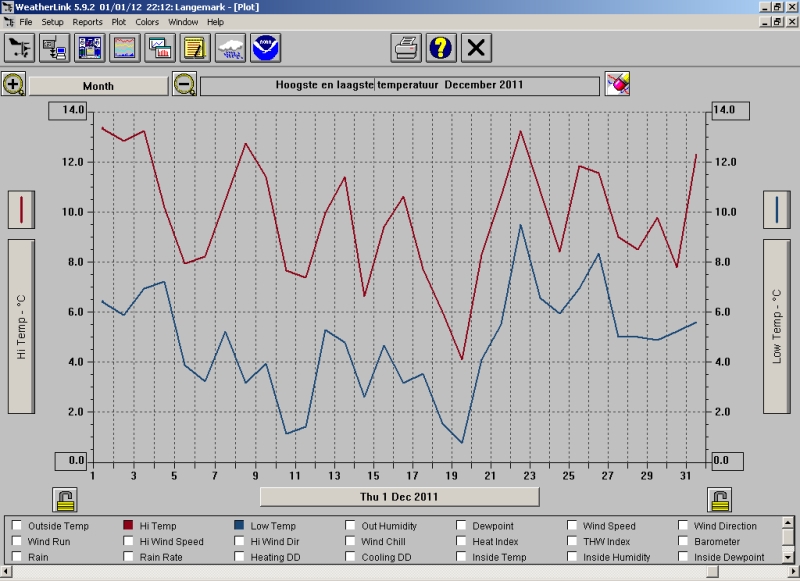Click the WeatherLink title bar app icon
800x581 pixels.
(7, 7)
